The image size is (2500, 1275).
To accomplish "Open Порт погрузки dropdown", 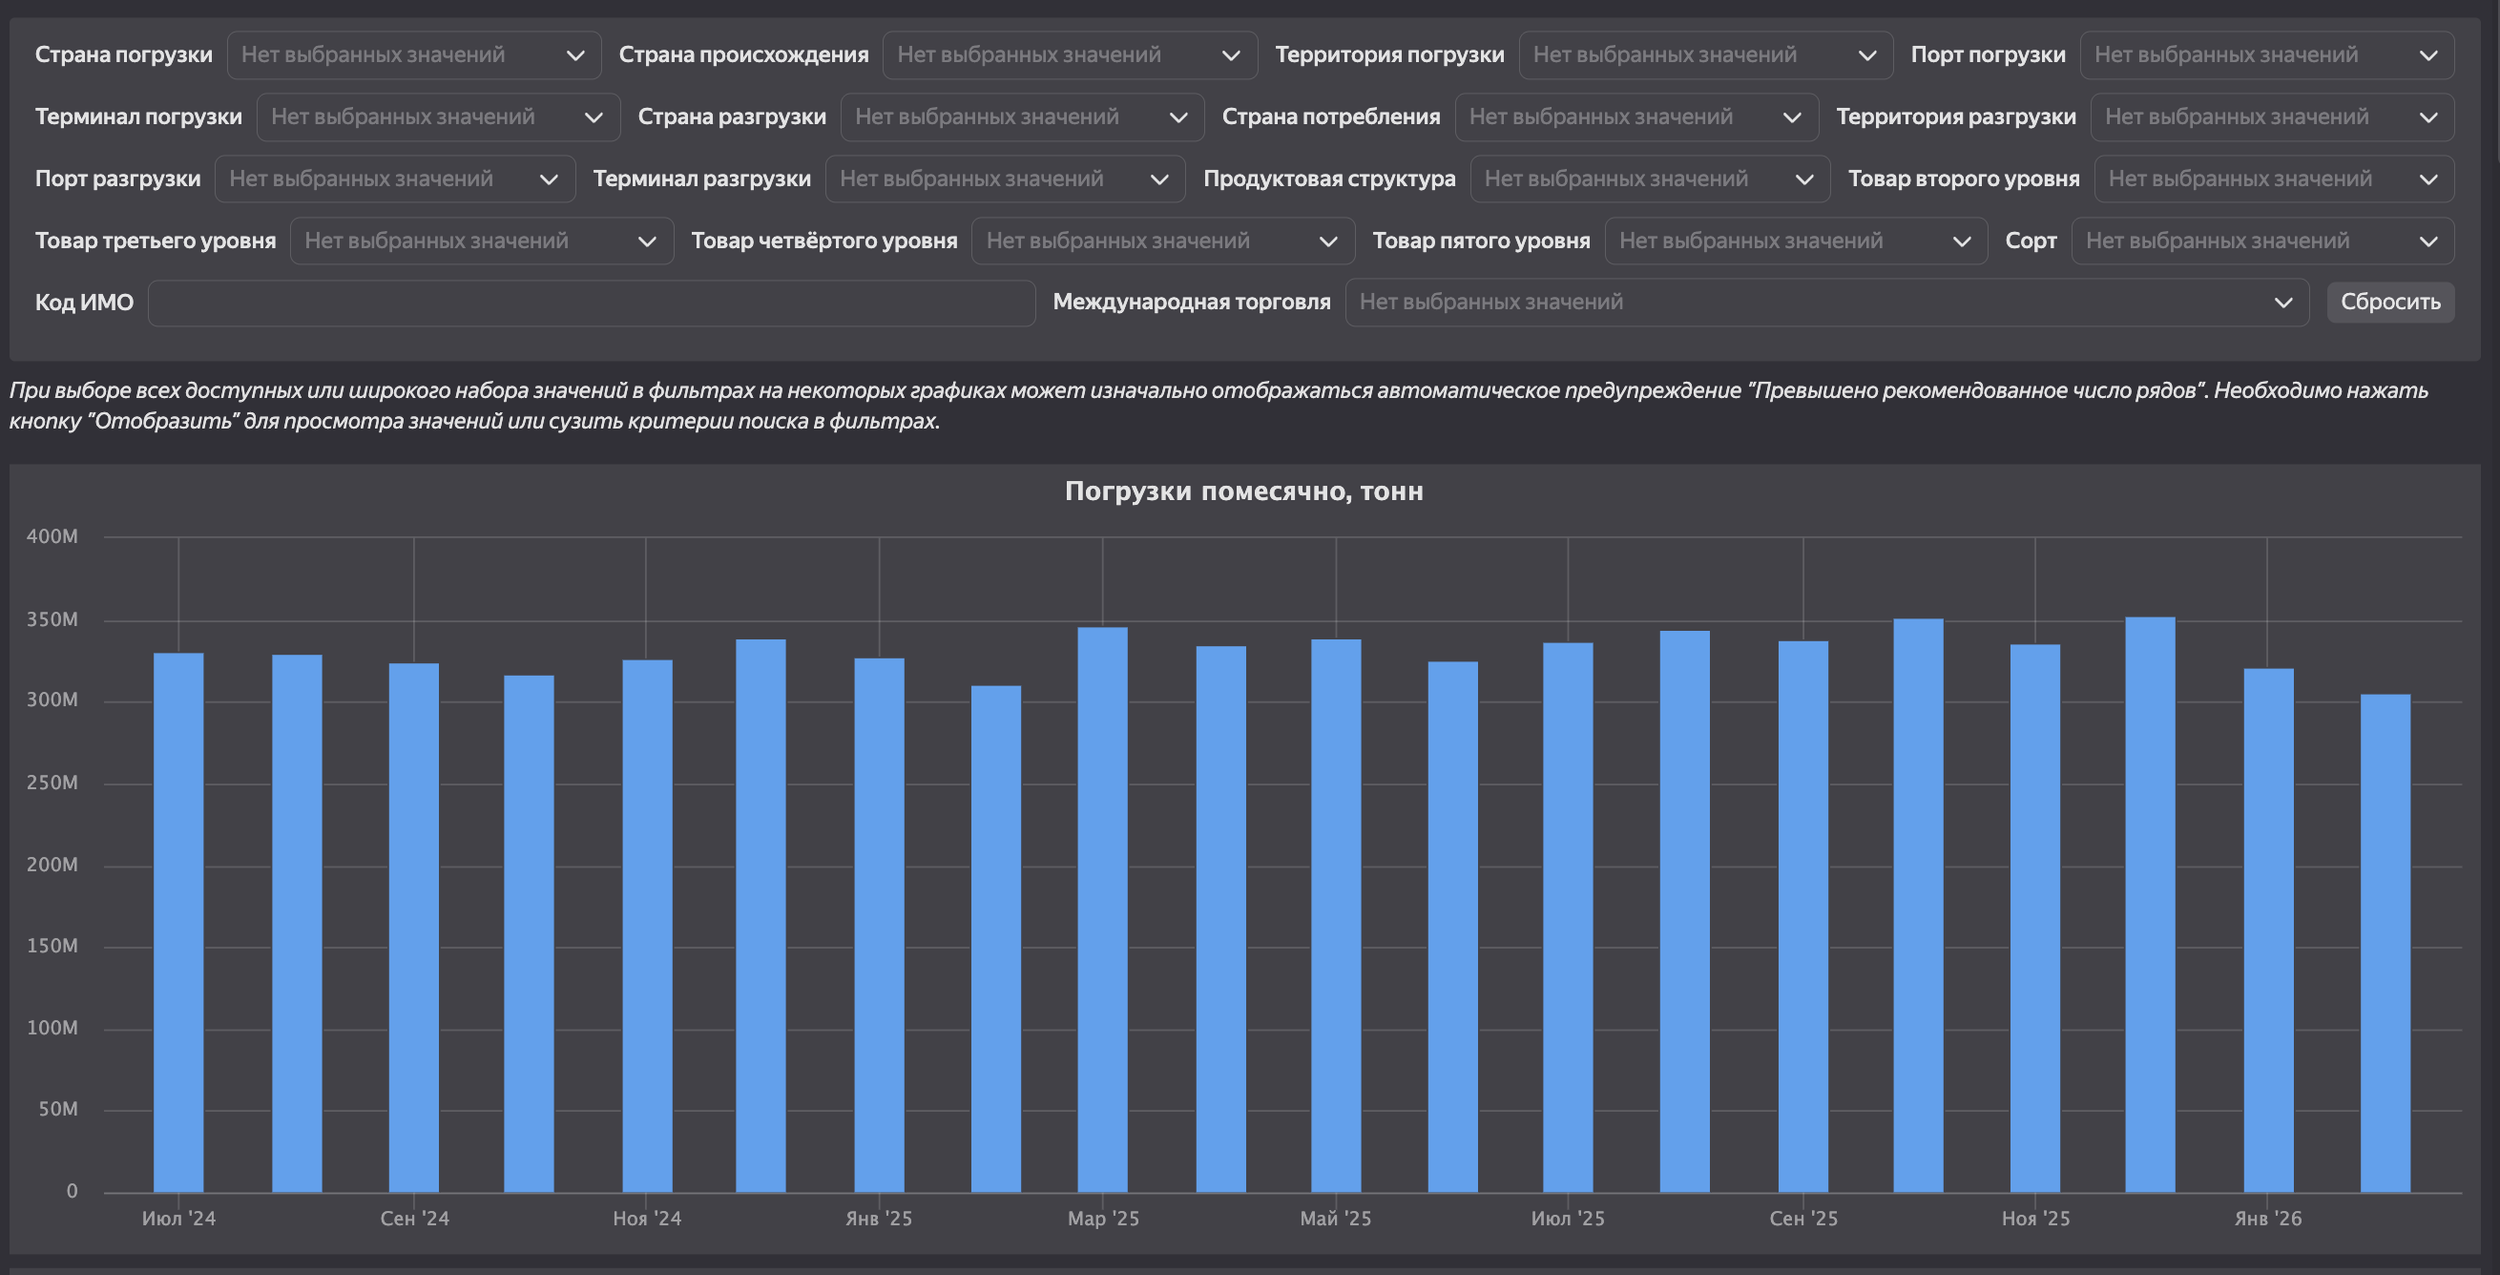I will click(x=2265, y=55).
